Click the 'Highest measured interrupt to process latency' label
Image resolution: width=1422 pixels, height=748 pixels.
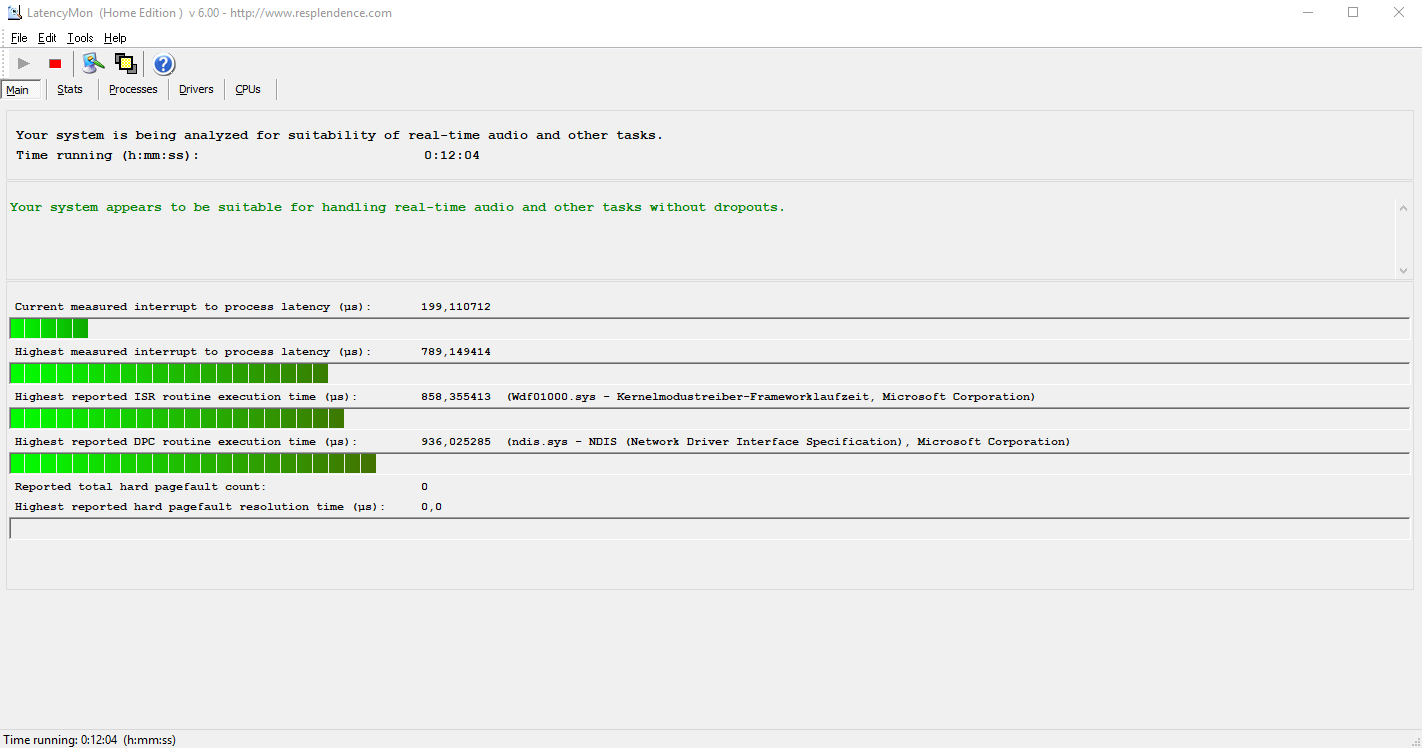(193, 352)
